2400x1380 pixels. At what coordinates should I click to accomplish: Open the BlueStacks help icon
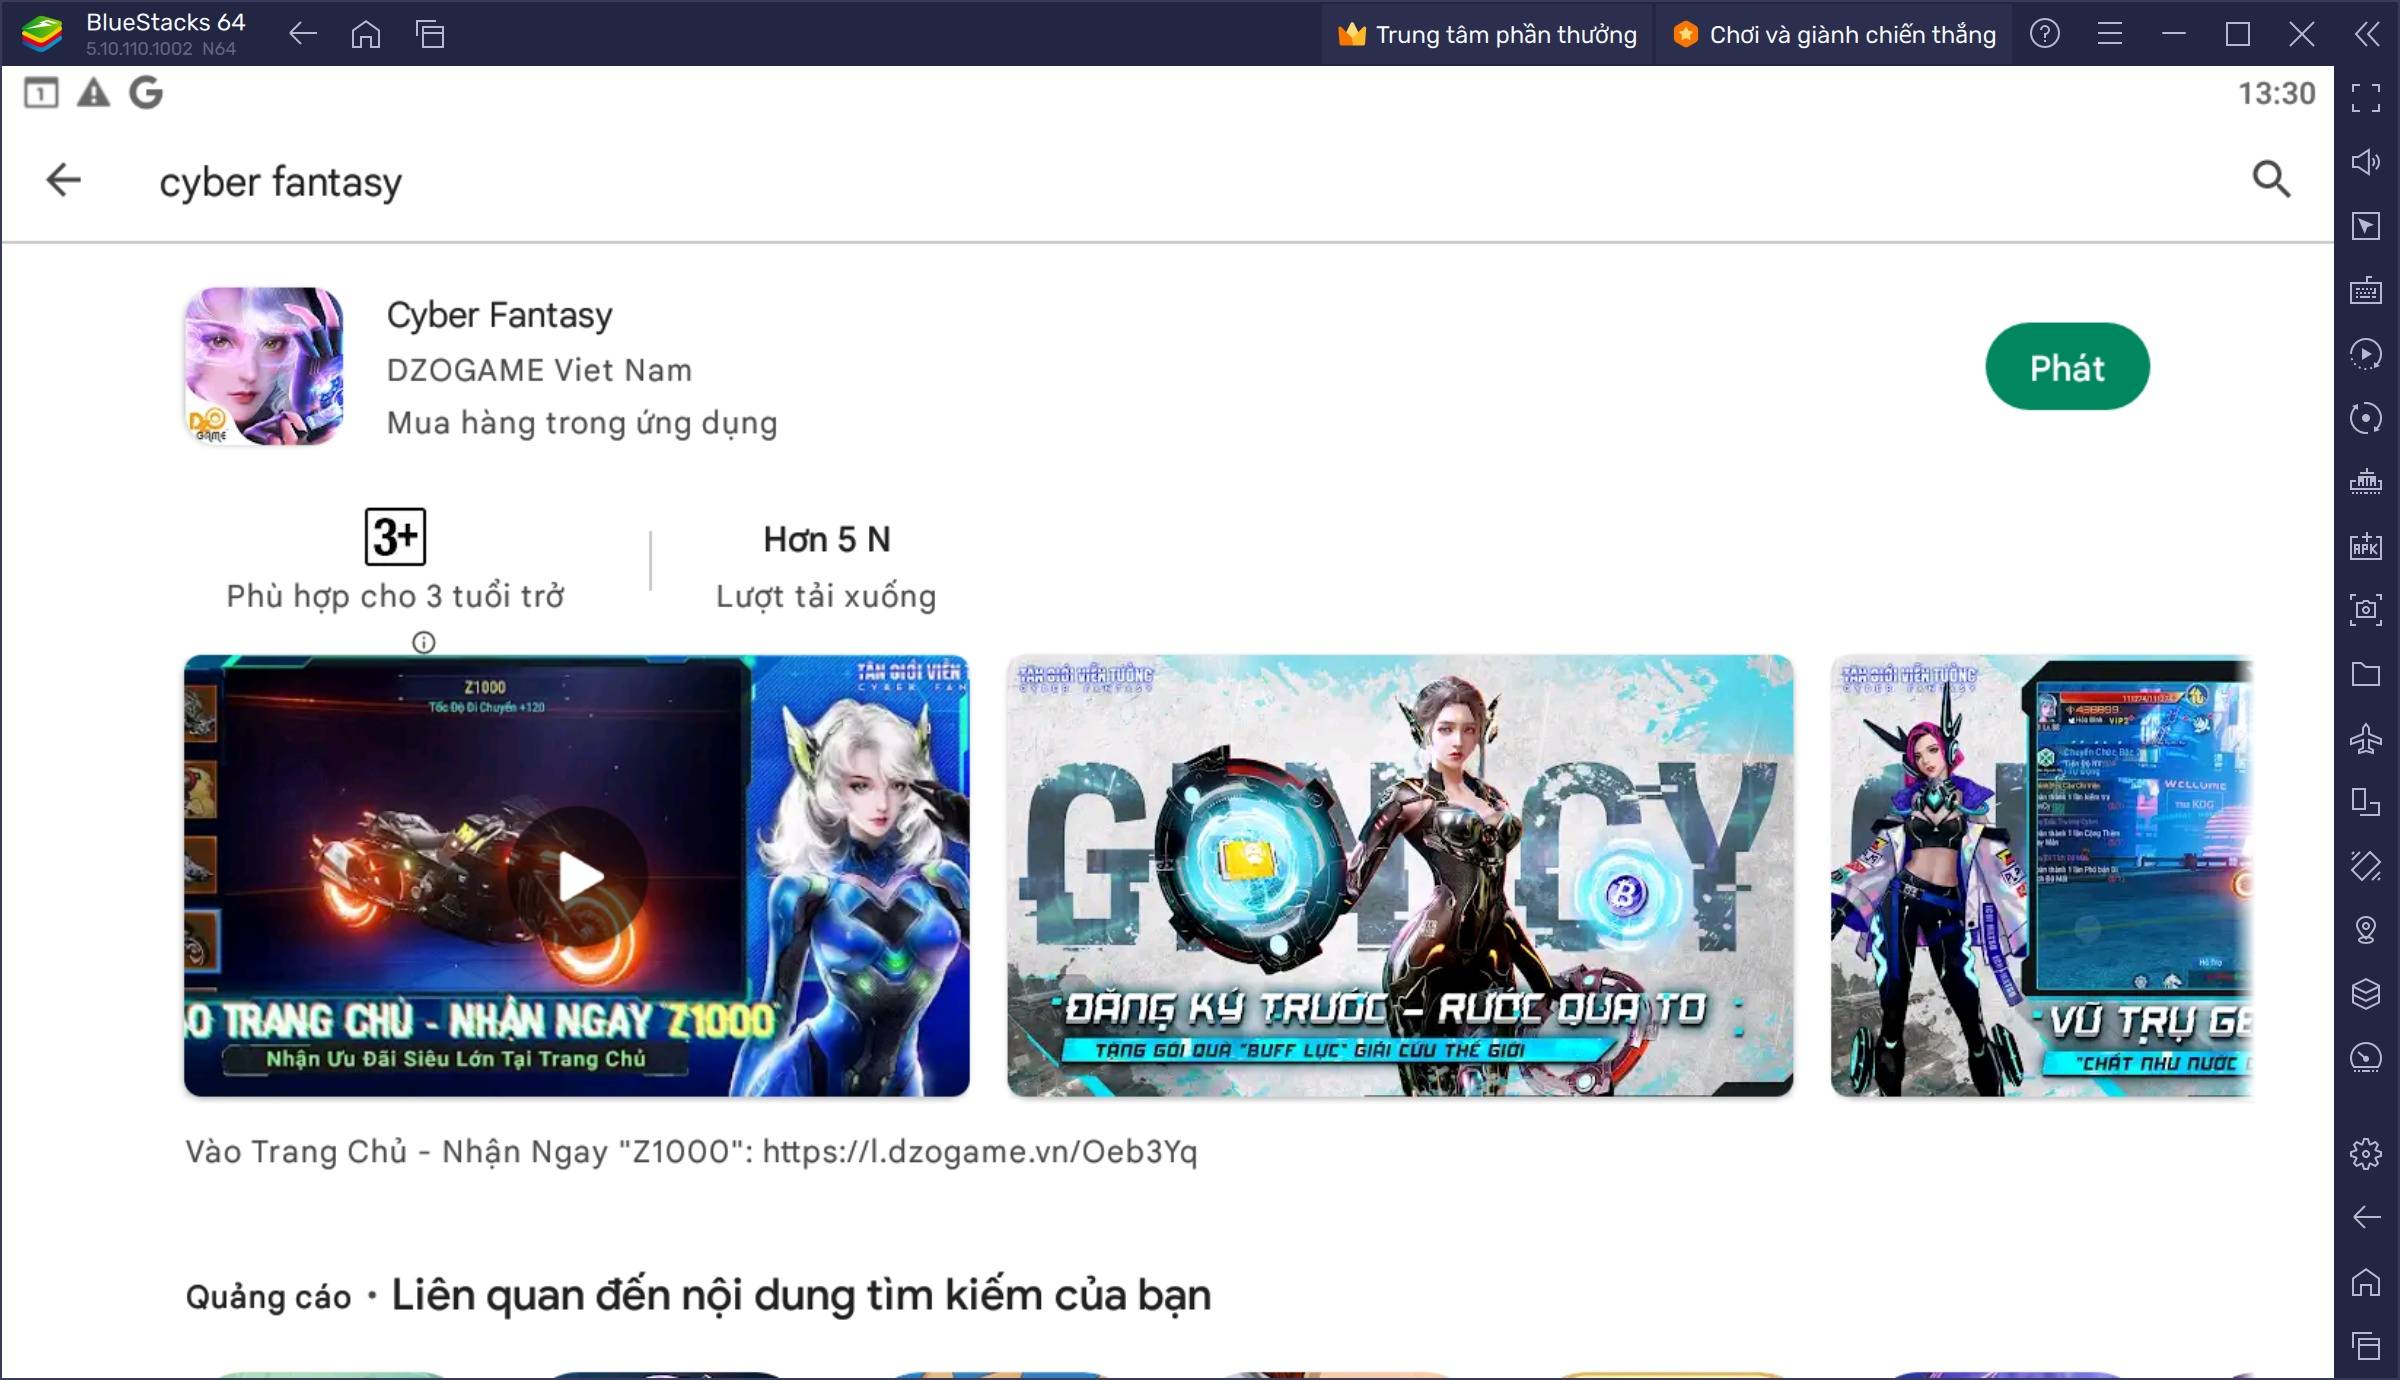[x=2045, y=34]
